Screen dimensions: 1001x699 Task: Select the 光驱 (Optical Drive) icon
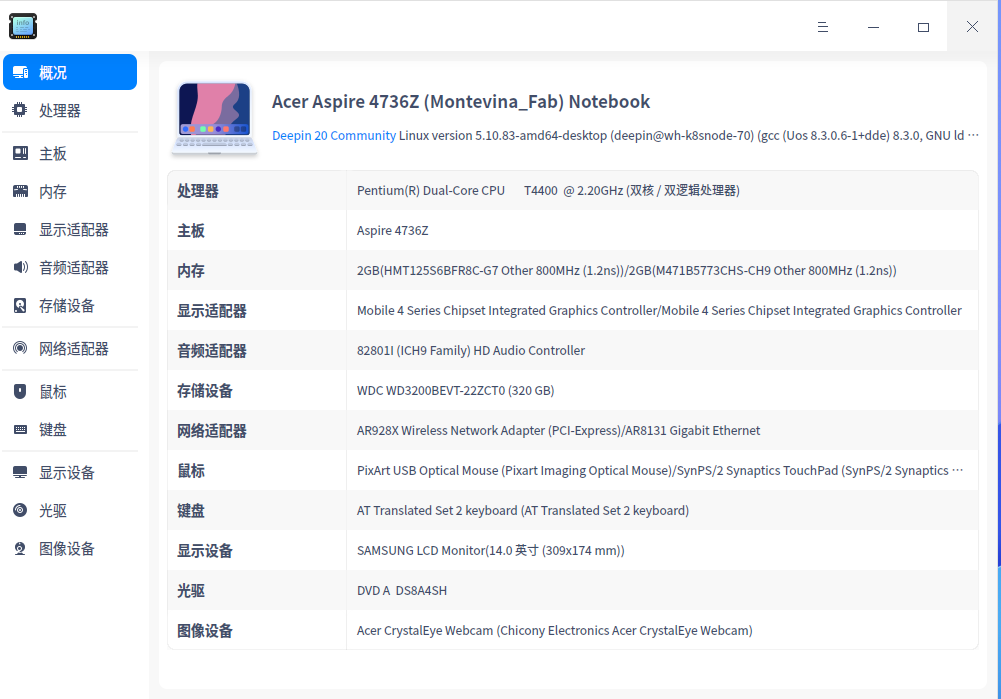18,510
